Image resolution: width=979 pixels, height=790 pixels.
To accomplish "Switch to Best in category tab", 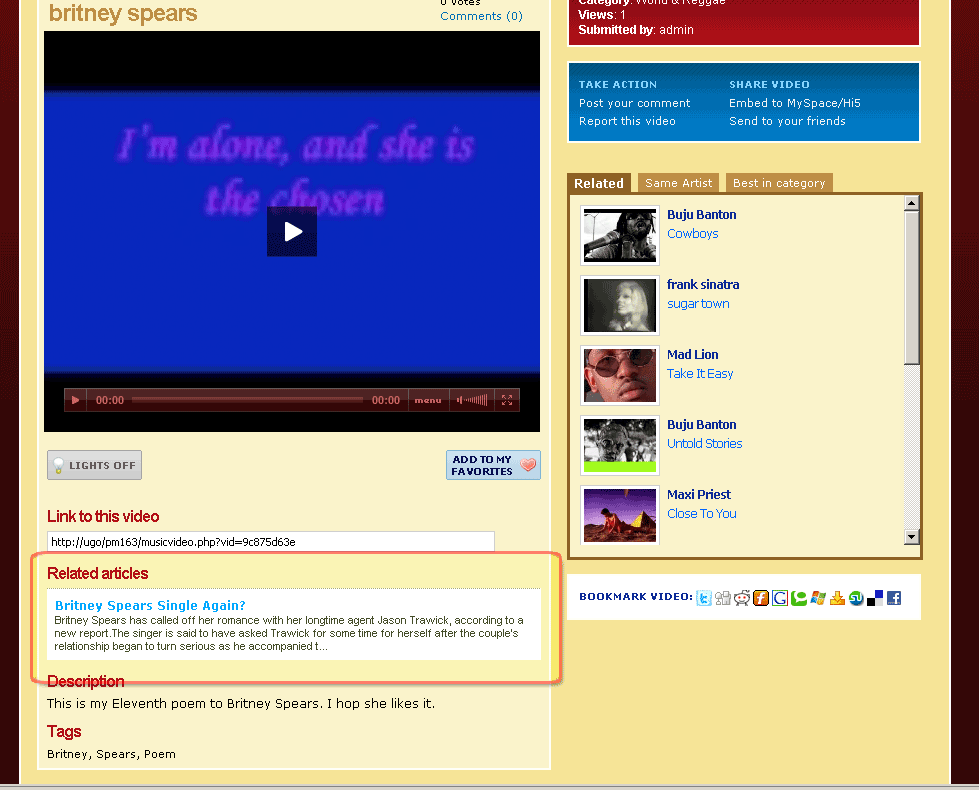I will [x=779, y=183].
